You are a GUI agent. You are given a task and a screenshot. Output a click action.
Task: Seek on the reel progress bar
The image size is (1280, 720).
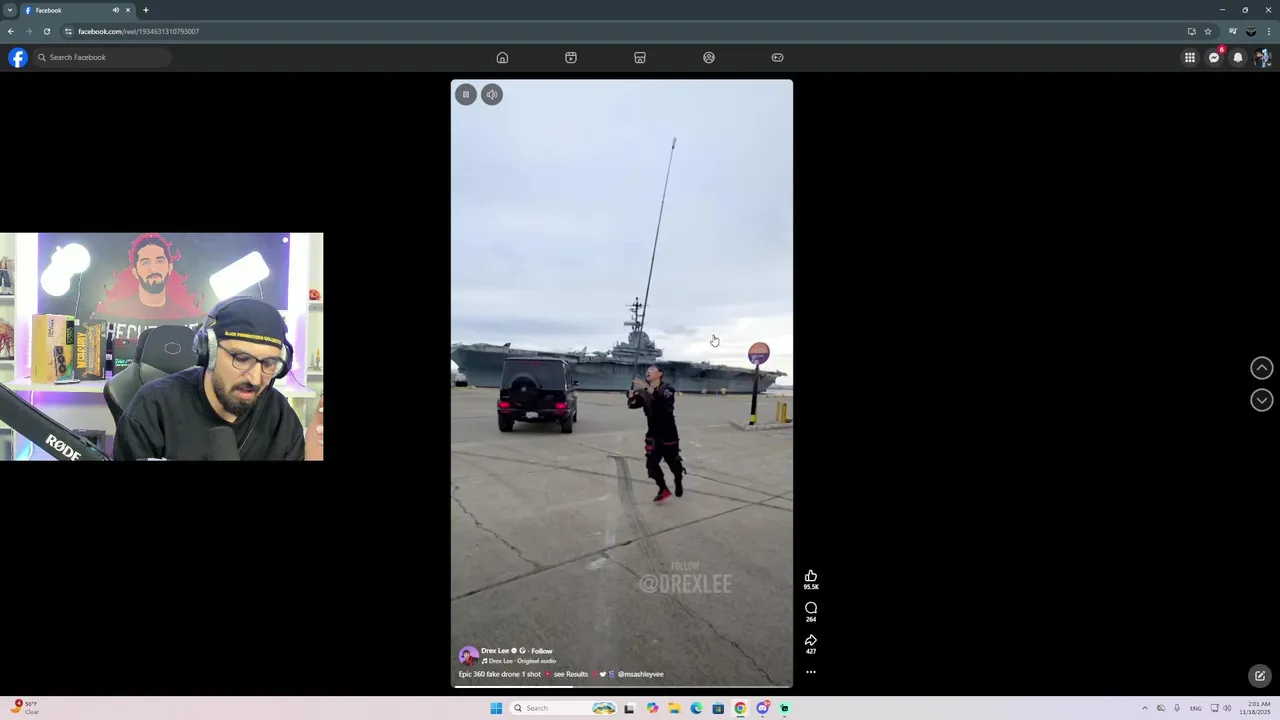(x=621, y=686)
